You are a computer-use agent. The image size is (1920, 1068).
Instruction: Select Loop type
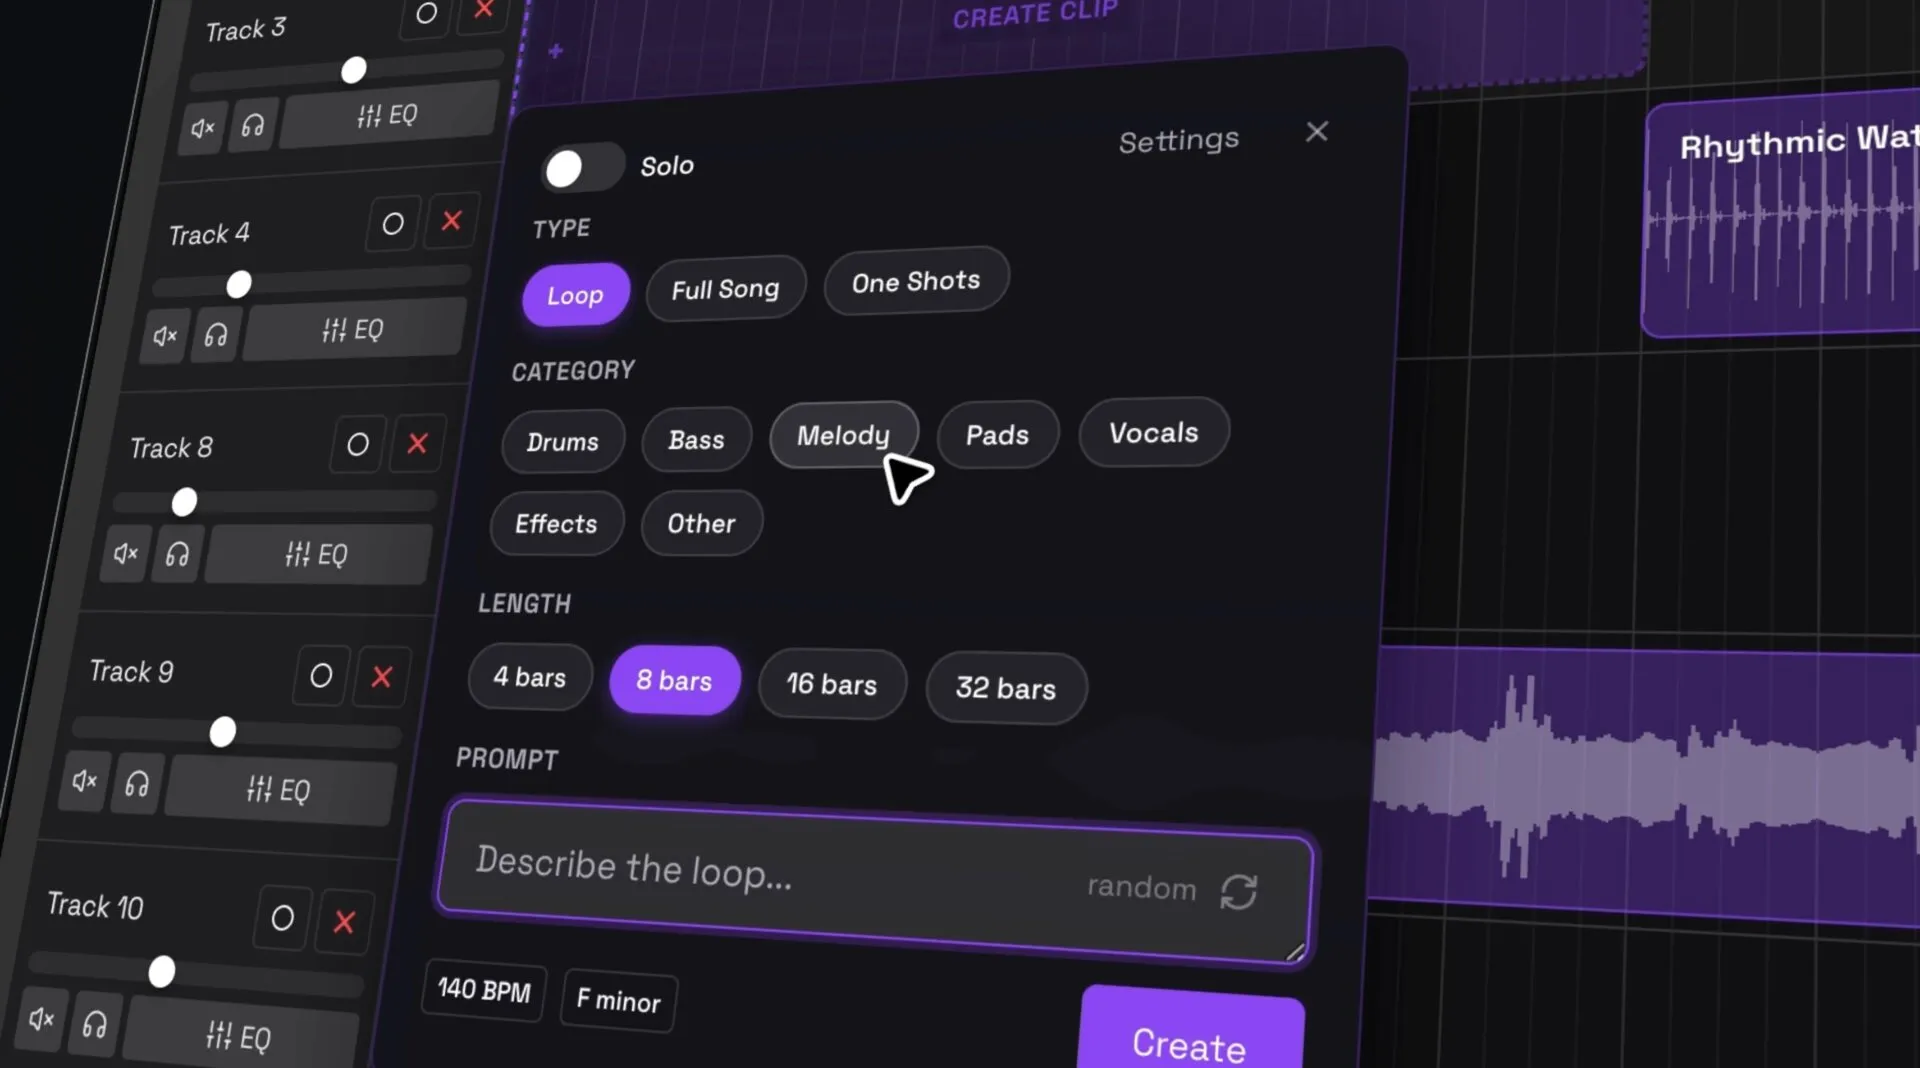(576, 295)
